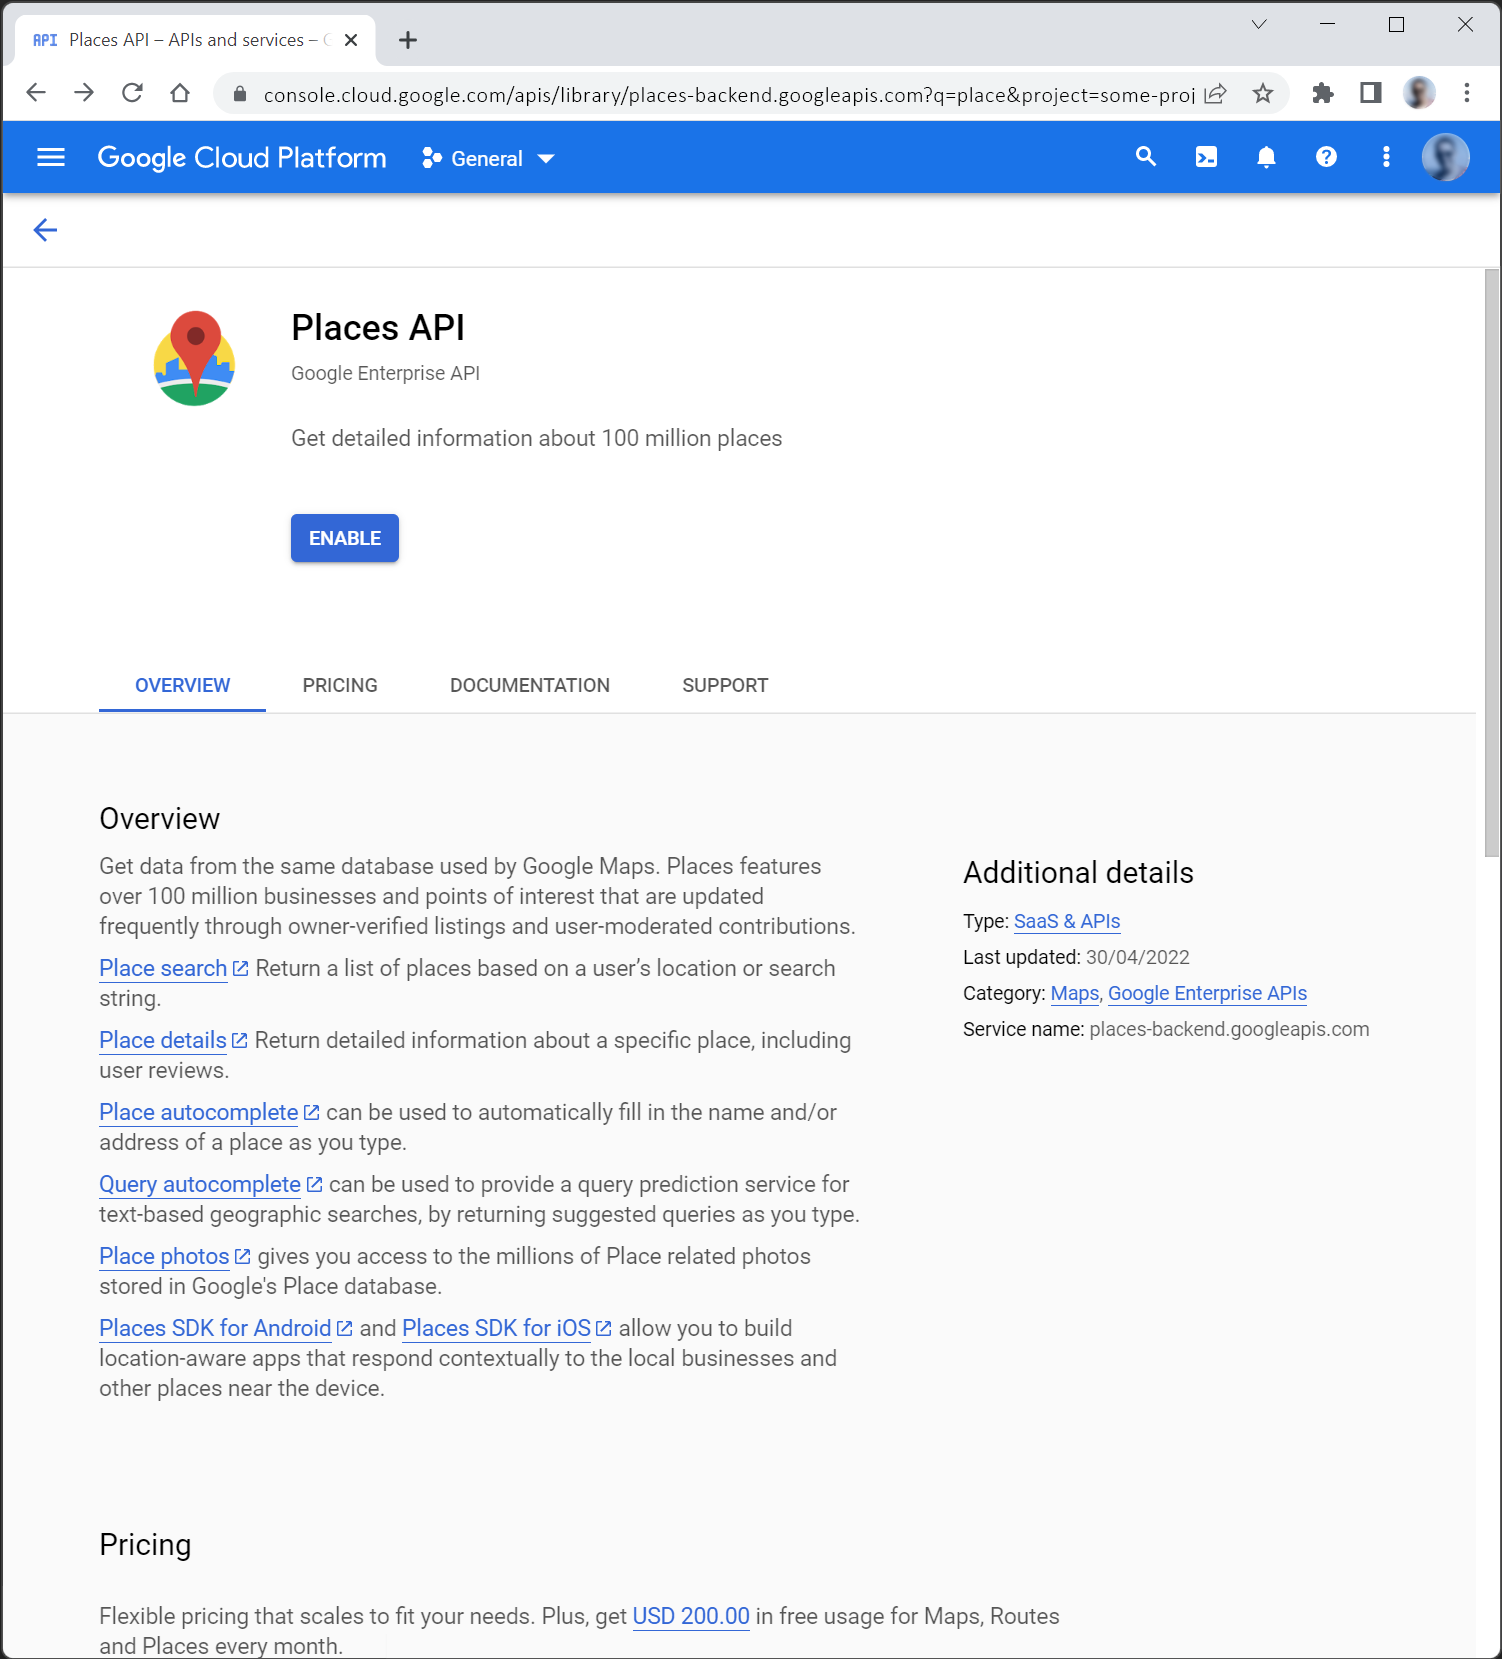Viewport: 1502px width, 1659px height.
Task: Open the help question mark icon
Action: tap(1326, 157)
